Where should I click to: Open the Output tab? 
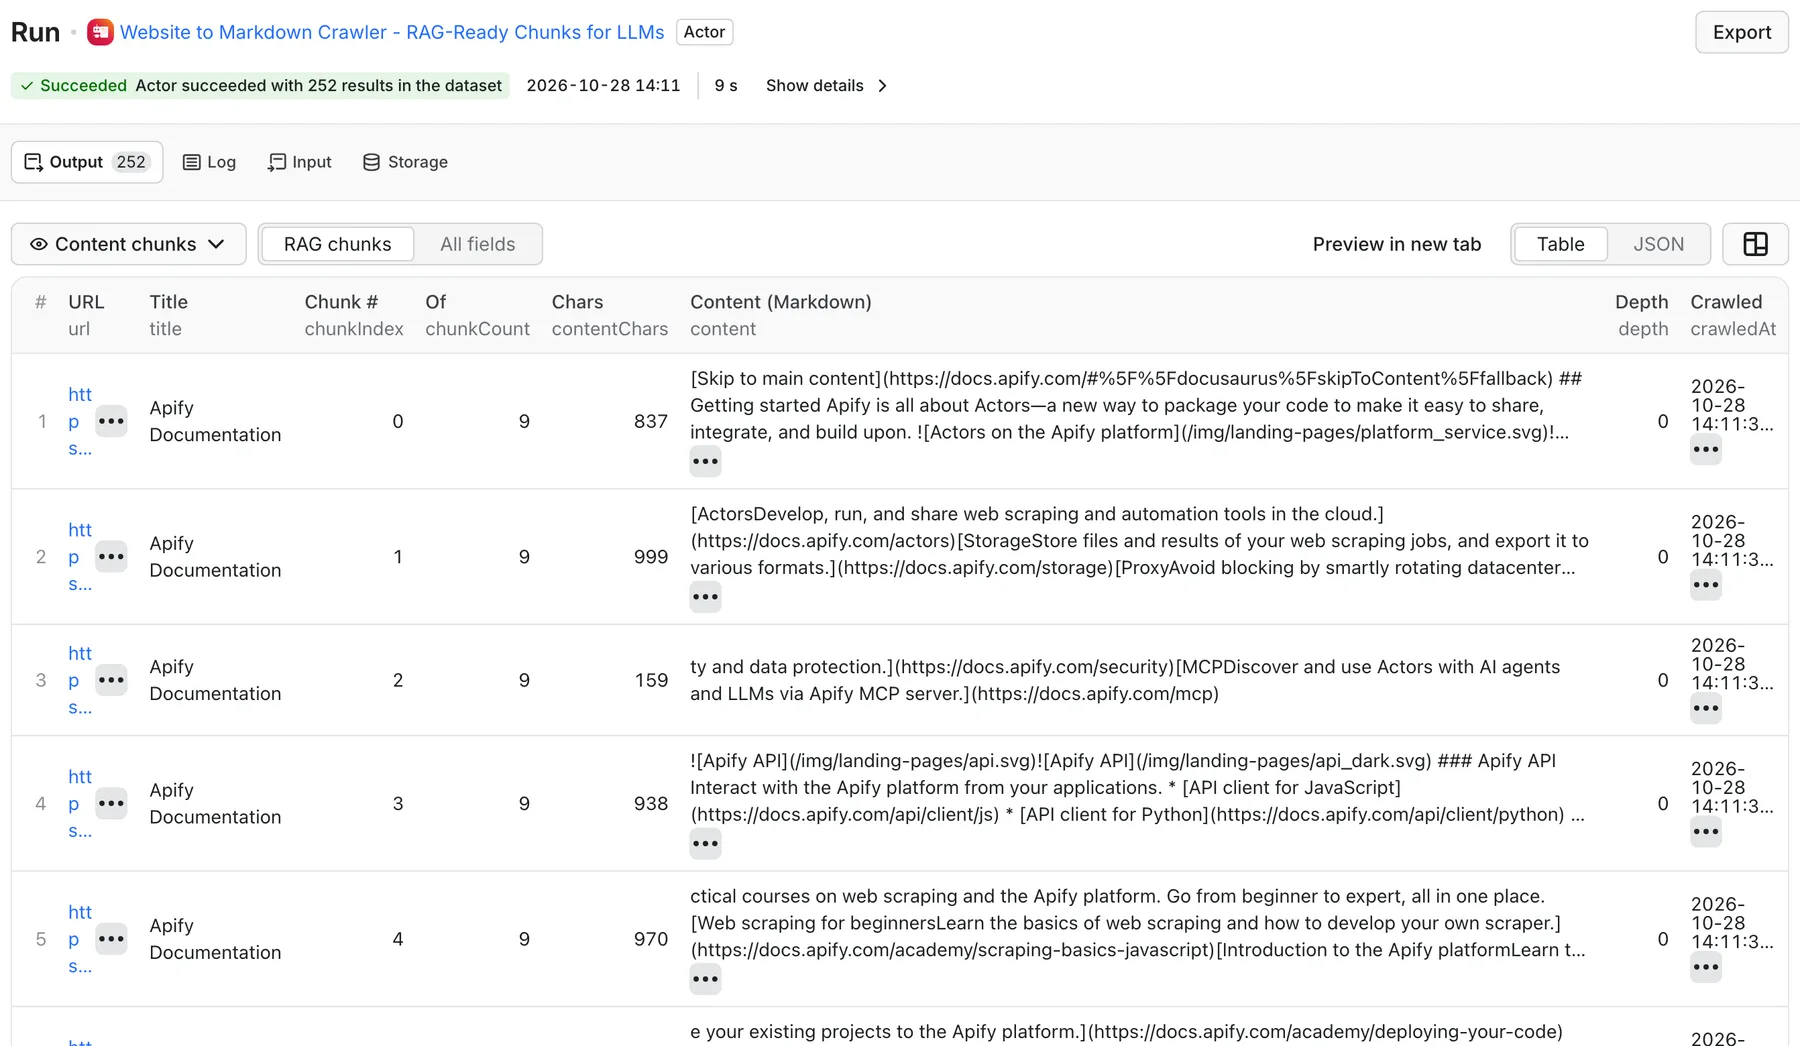(x=87, y=162)
